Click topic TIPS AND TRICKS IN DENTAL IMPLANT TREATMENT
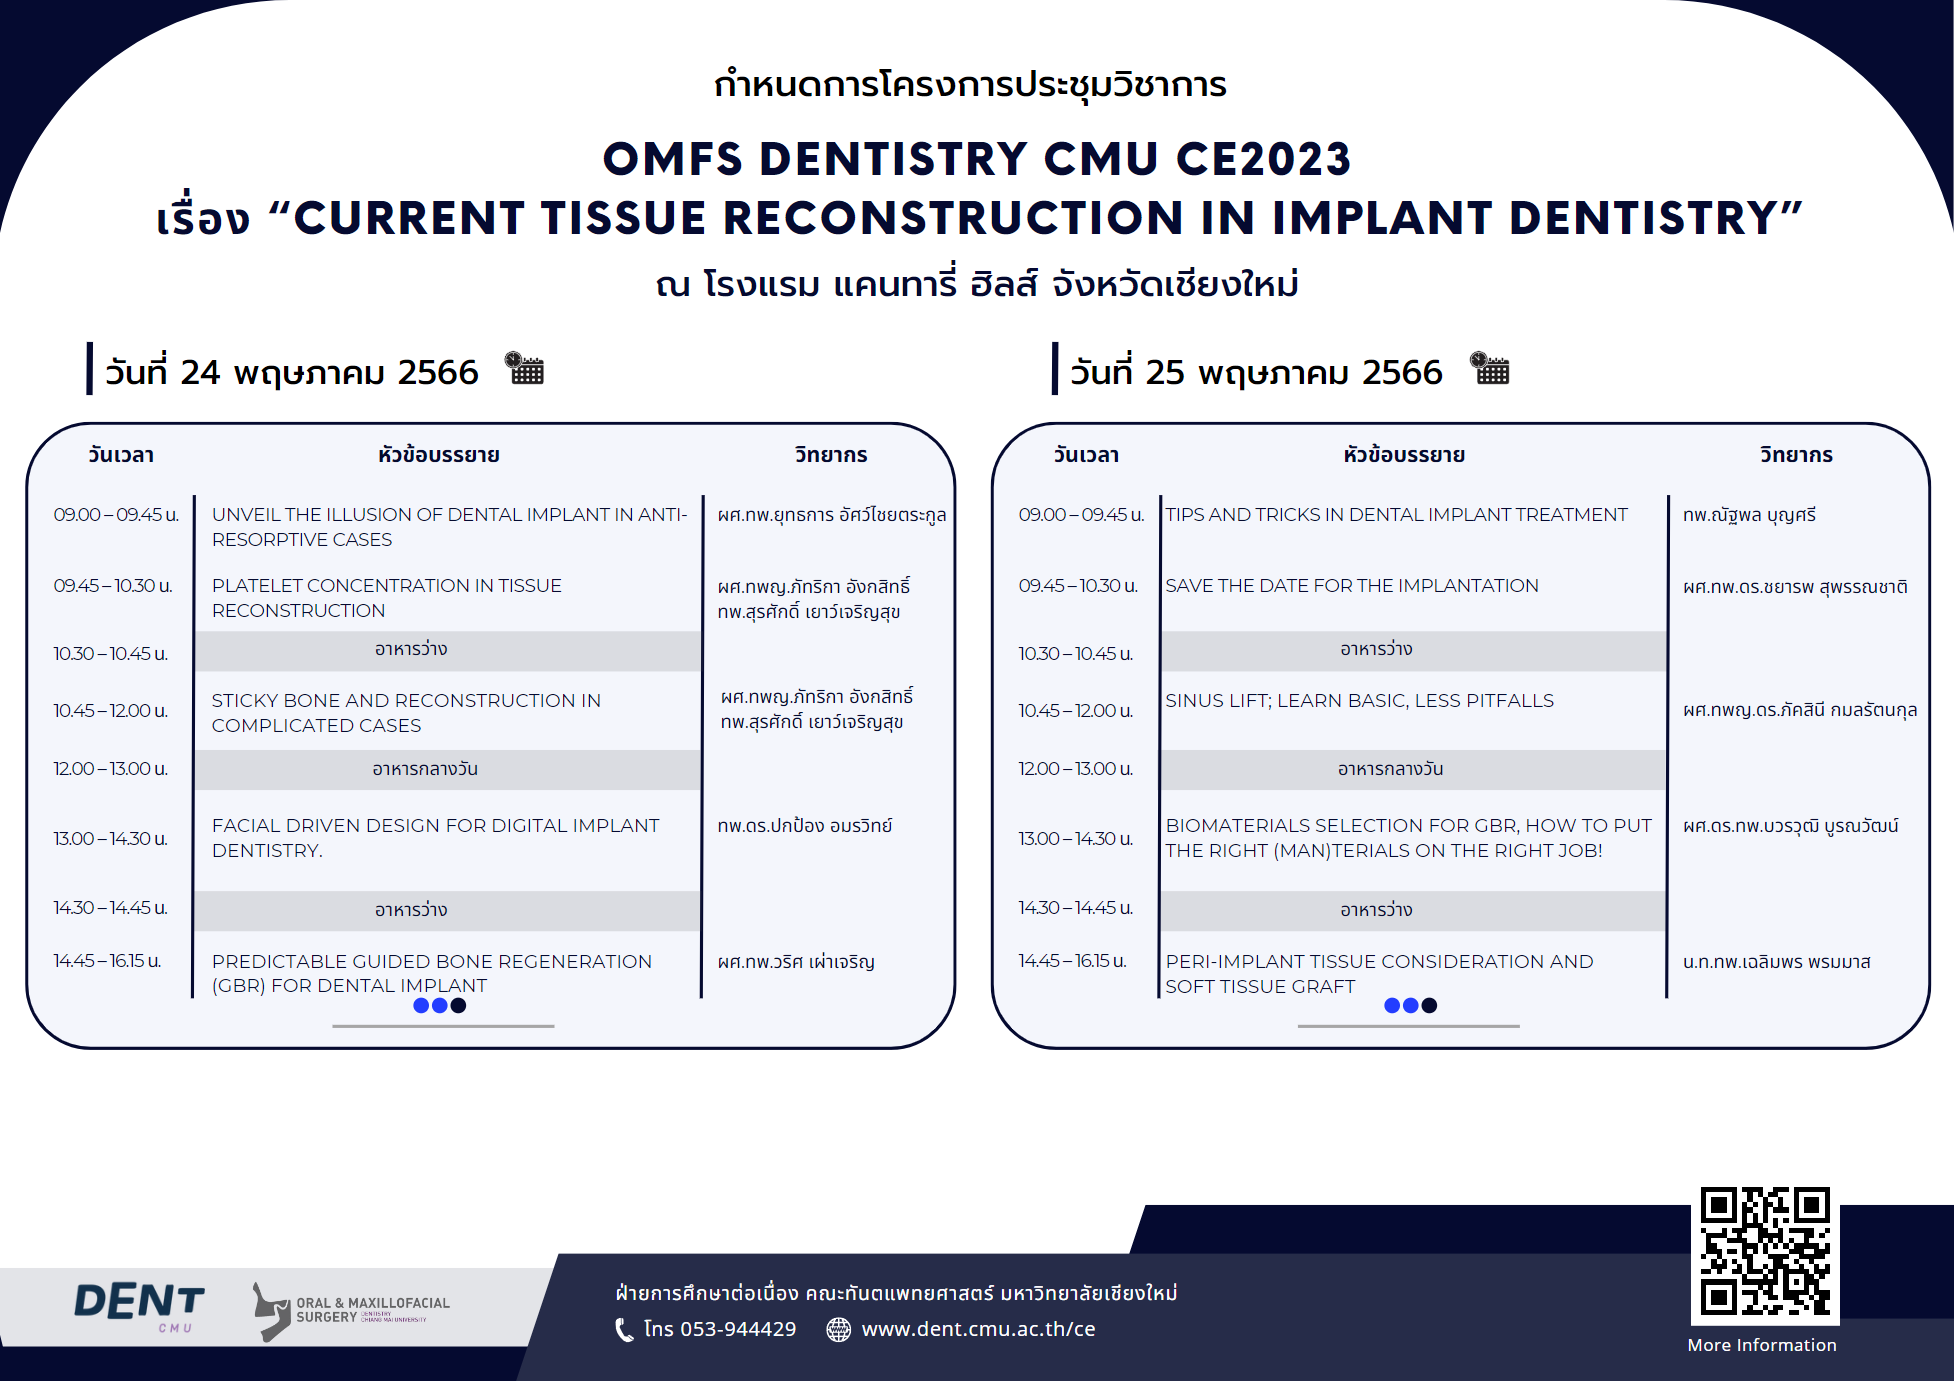The height and width of the screenshot is (1381, 1954). (x=1396, y=514)
